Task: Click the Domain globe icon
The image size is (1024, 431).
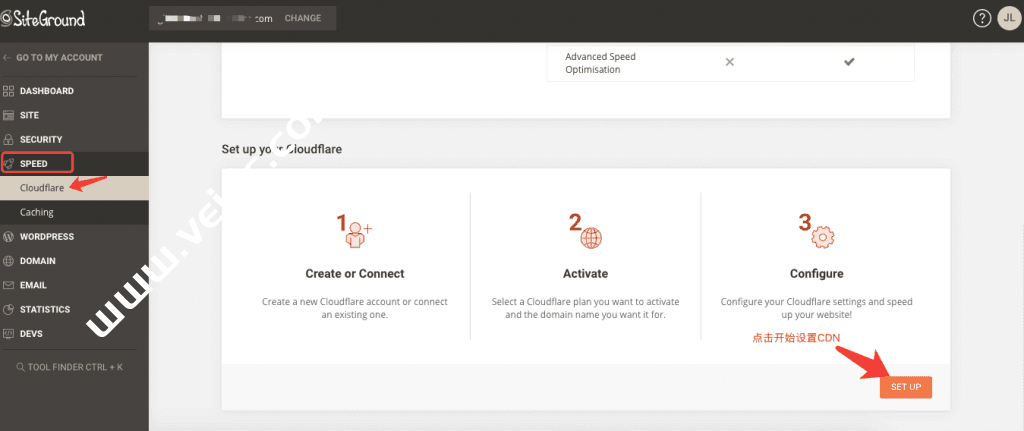Action: pos(8,261)
